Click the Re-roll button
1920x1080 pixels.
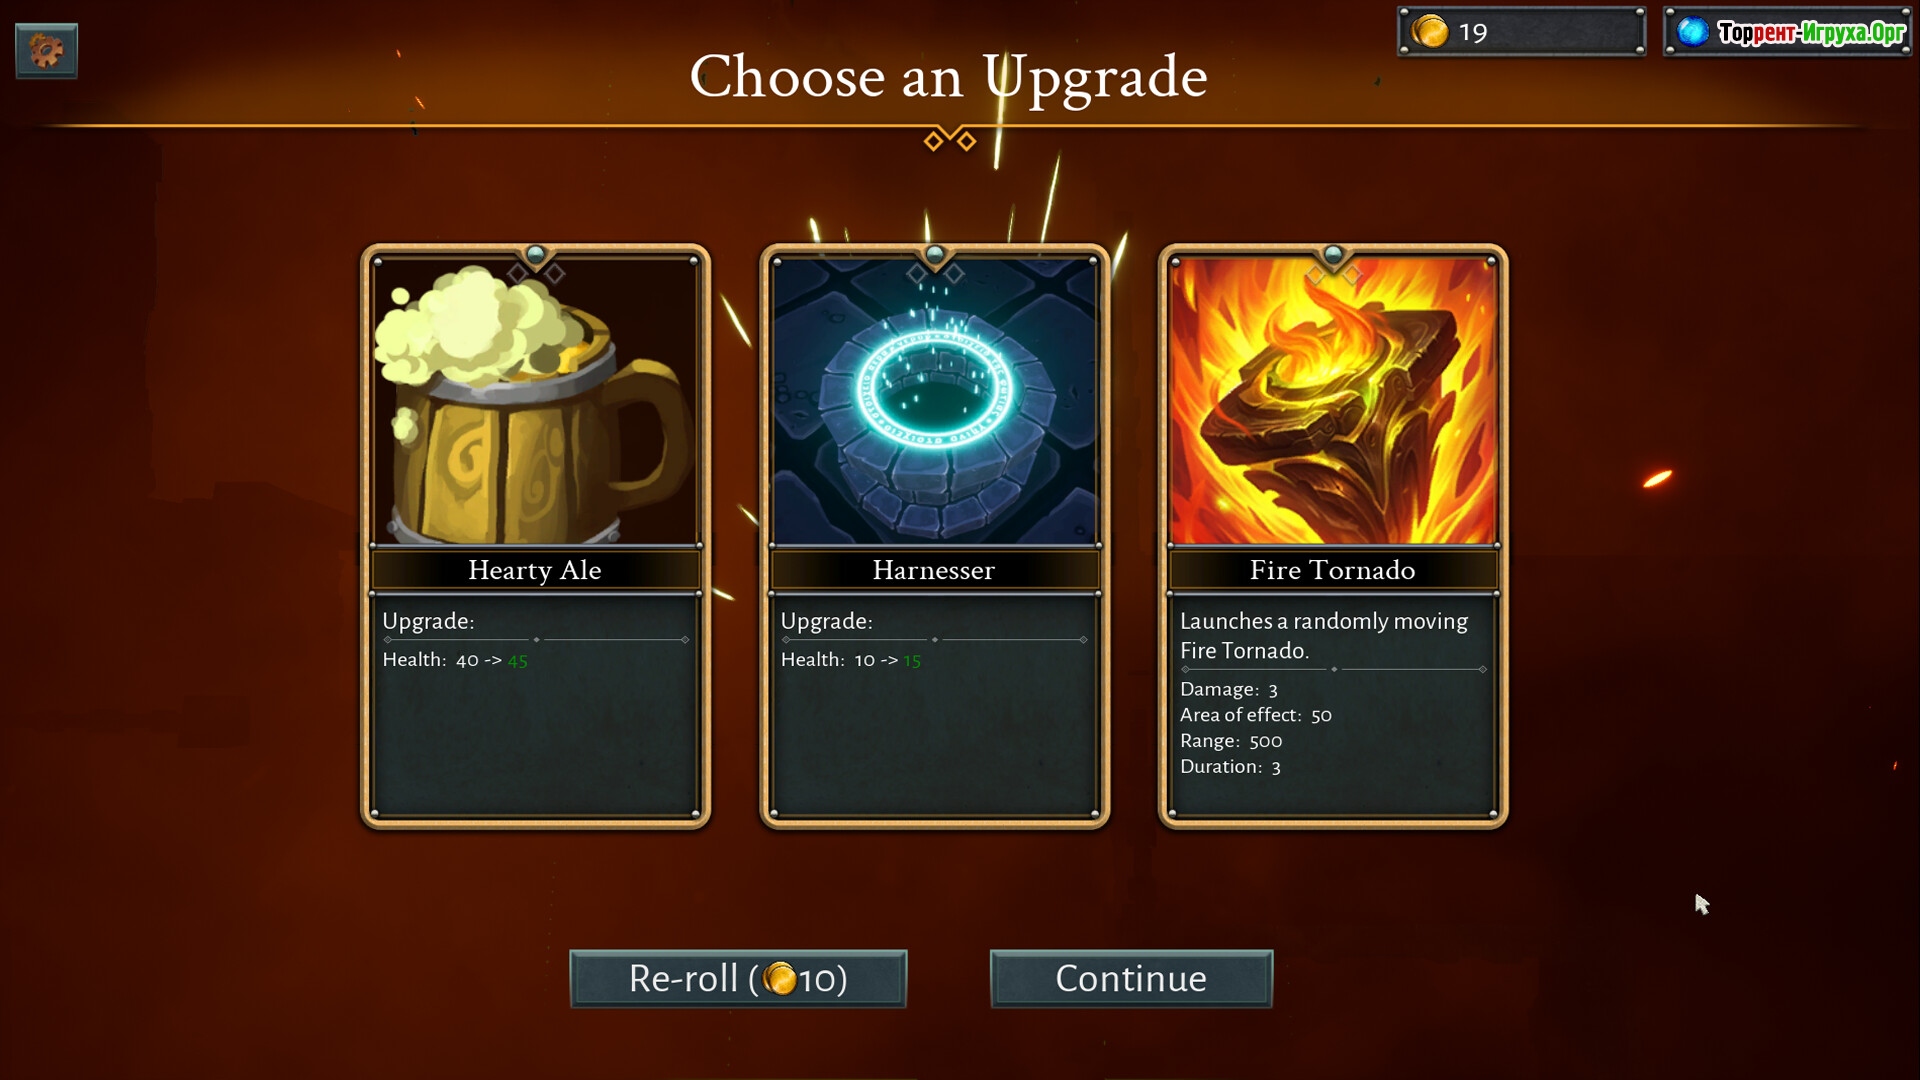click(738, 978)
